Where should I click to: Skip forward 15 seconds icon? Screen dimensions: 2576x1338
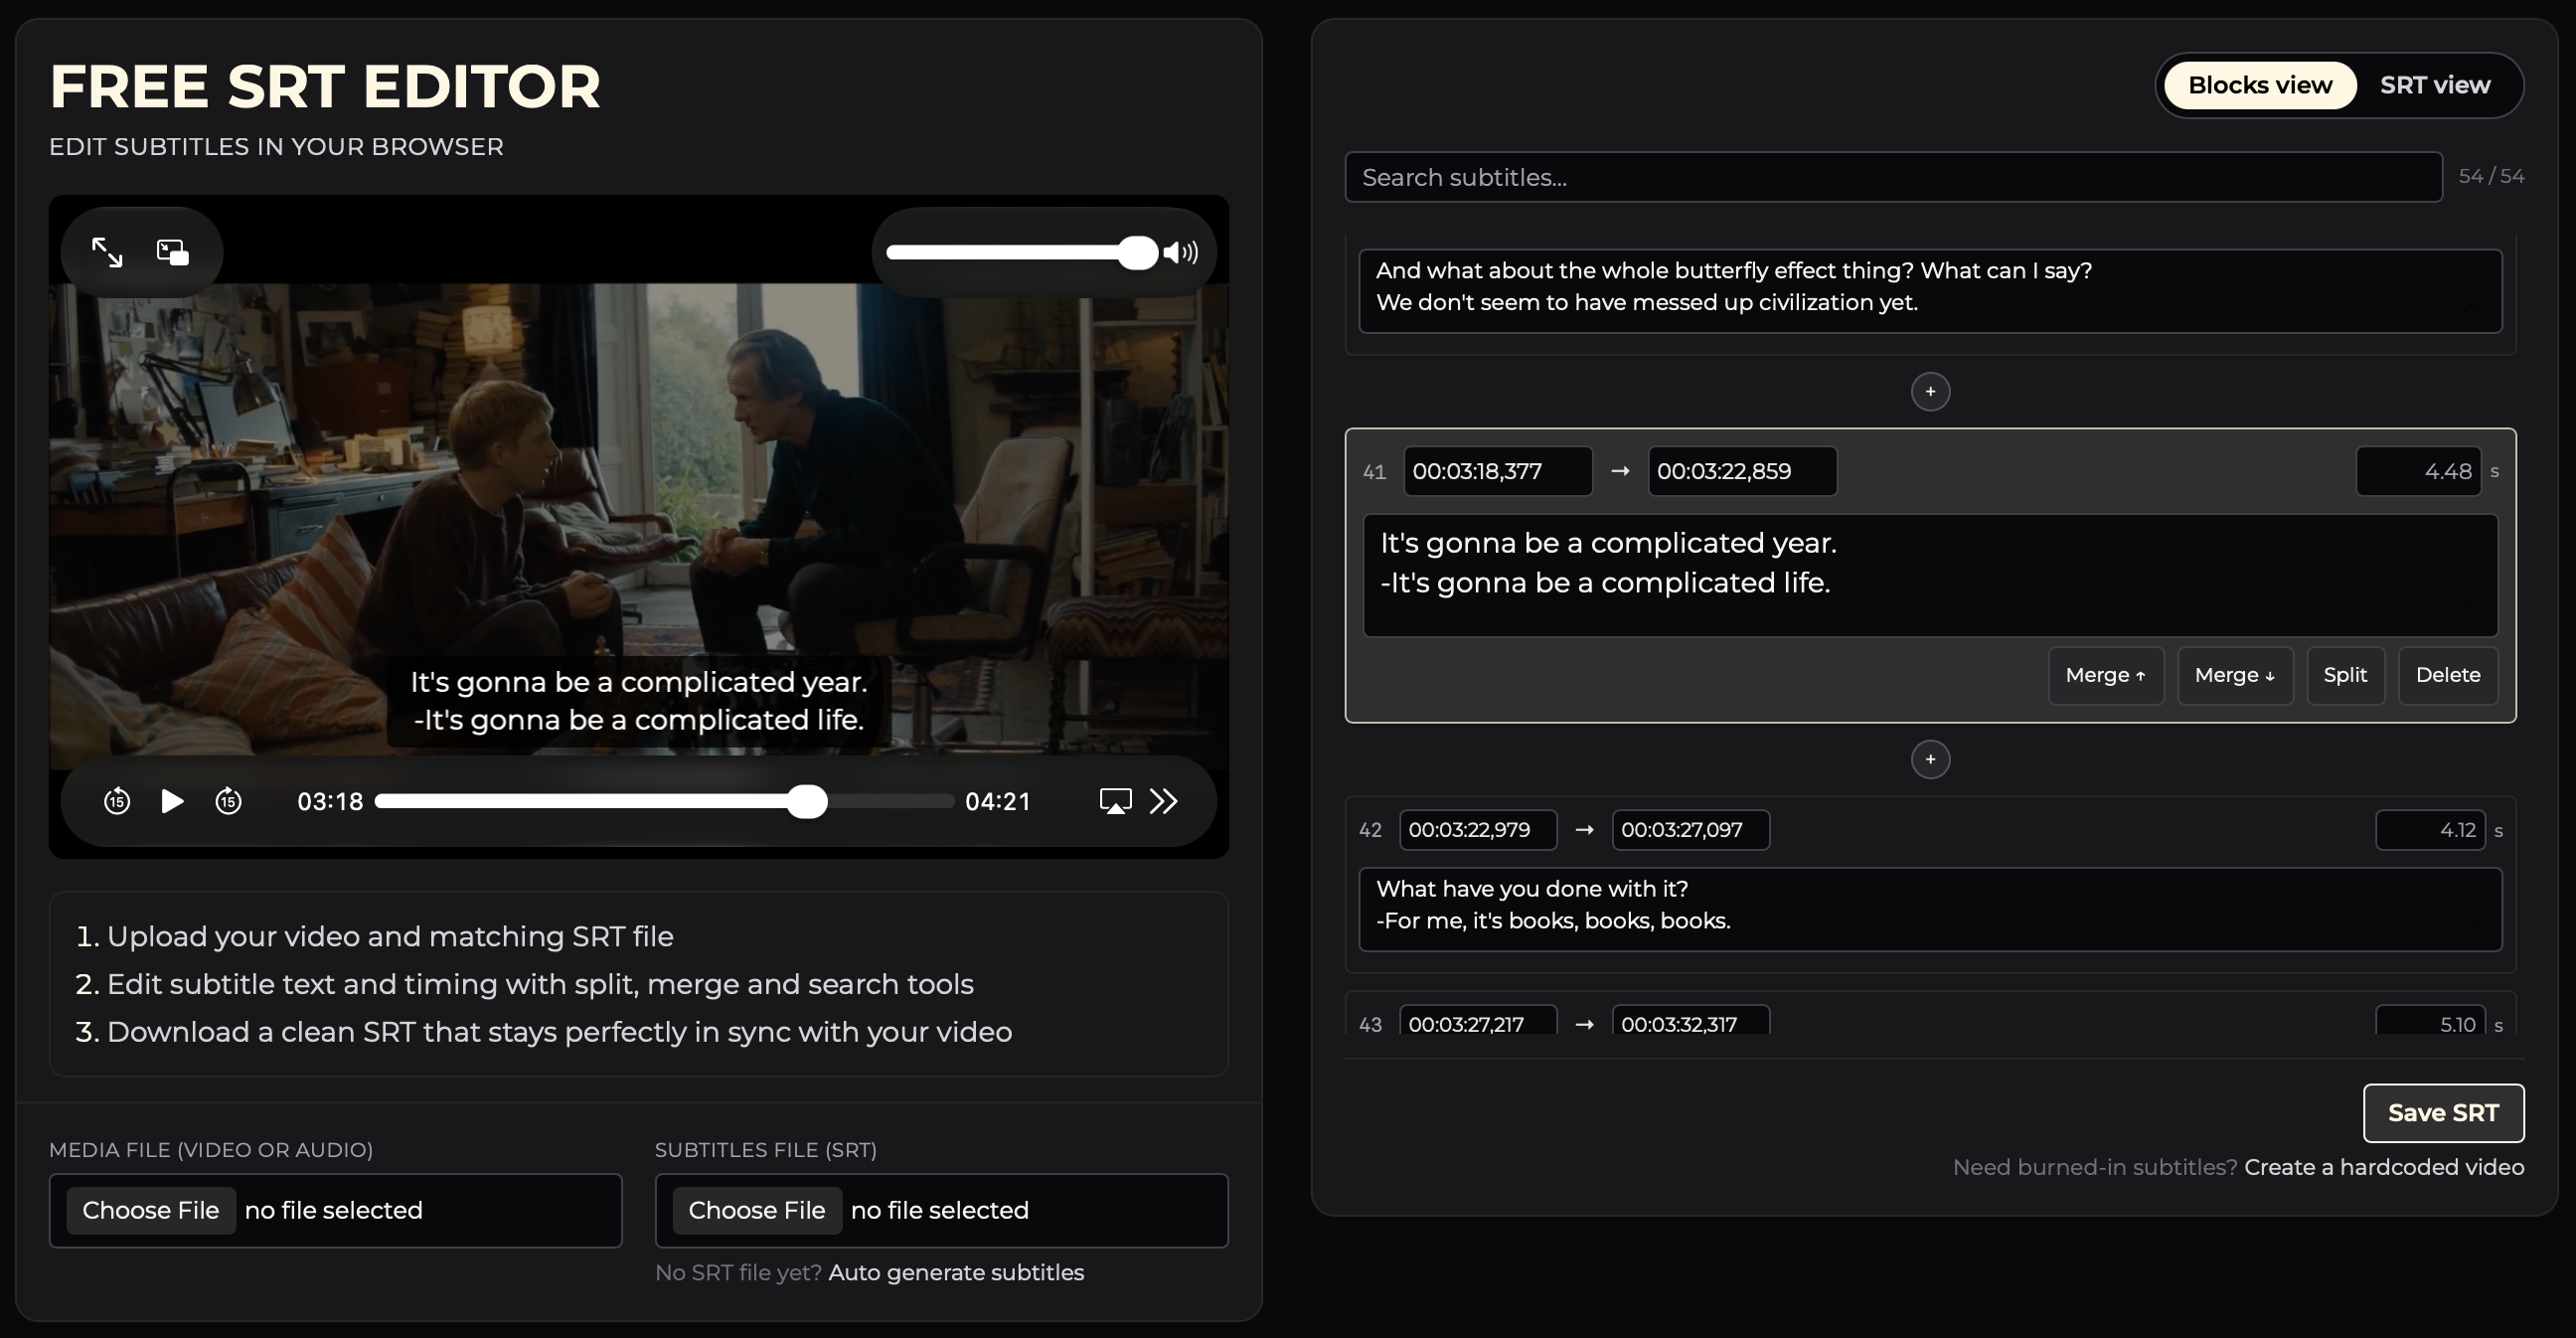(229, 801)
